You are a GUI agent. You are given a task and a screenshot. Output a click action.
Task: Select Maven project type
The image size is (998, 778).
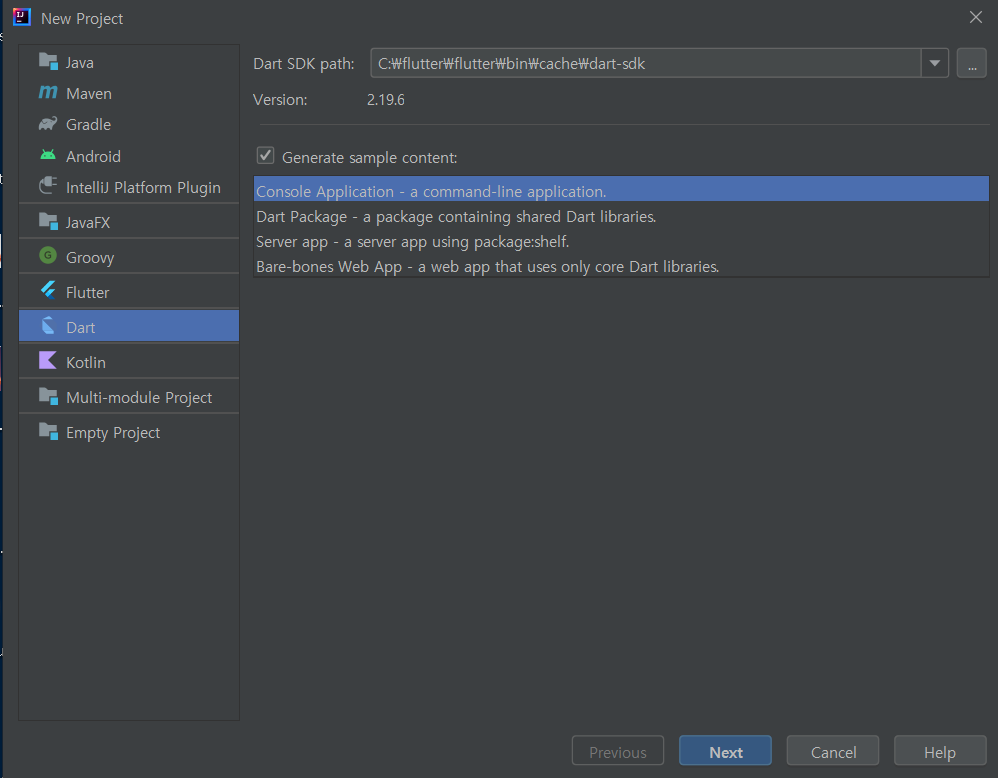pos(129,94)
